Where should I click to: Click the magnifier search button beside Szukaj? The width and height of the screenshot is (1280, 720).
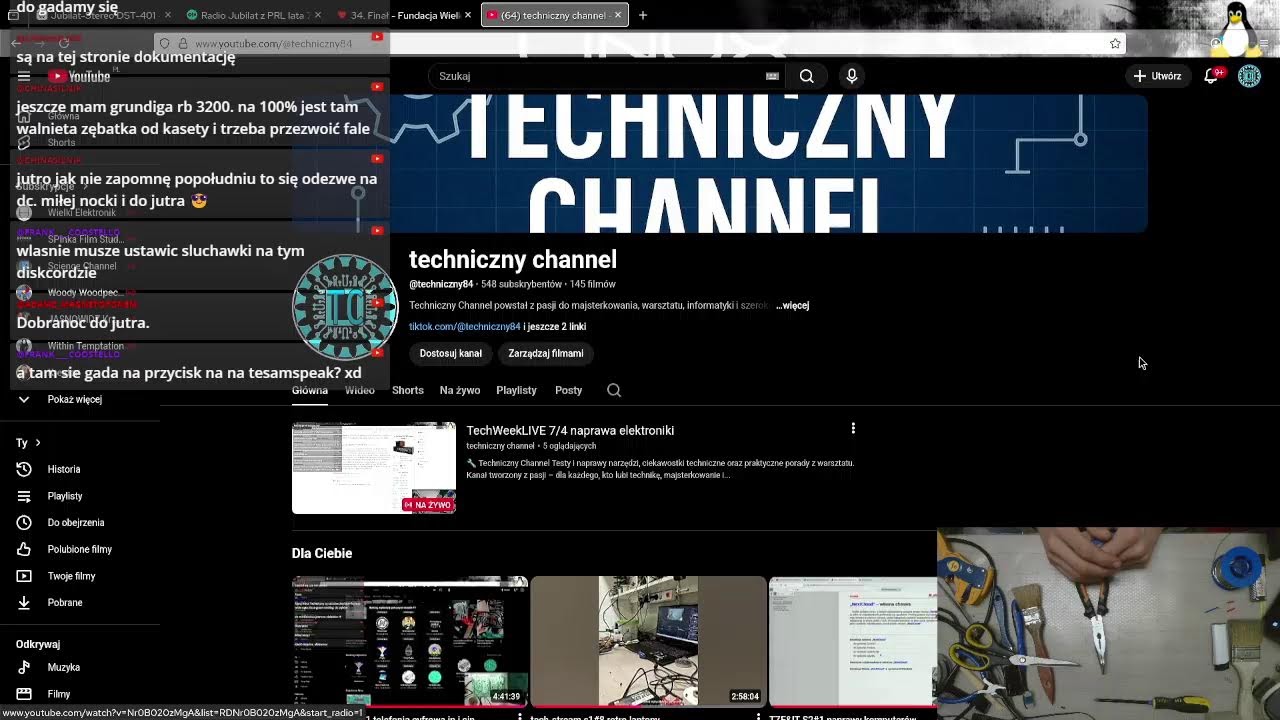[806, 76]
